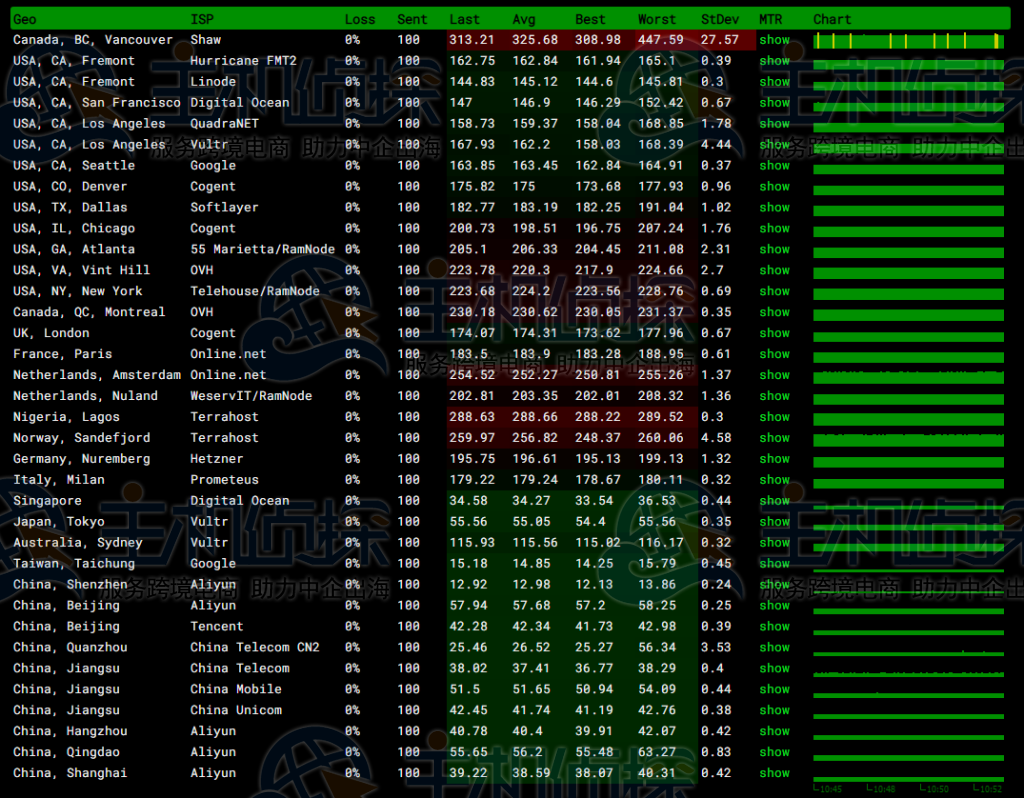This screenshot has height=798, width=1024.
Task: Click 'show' for Beijing Tencent row
Action: coord(774,626)
